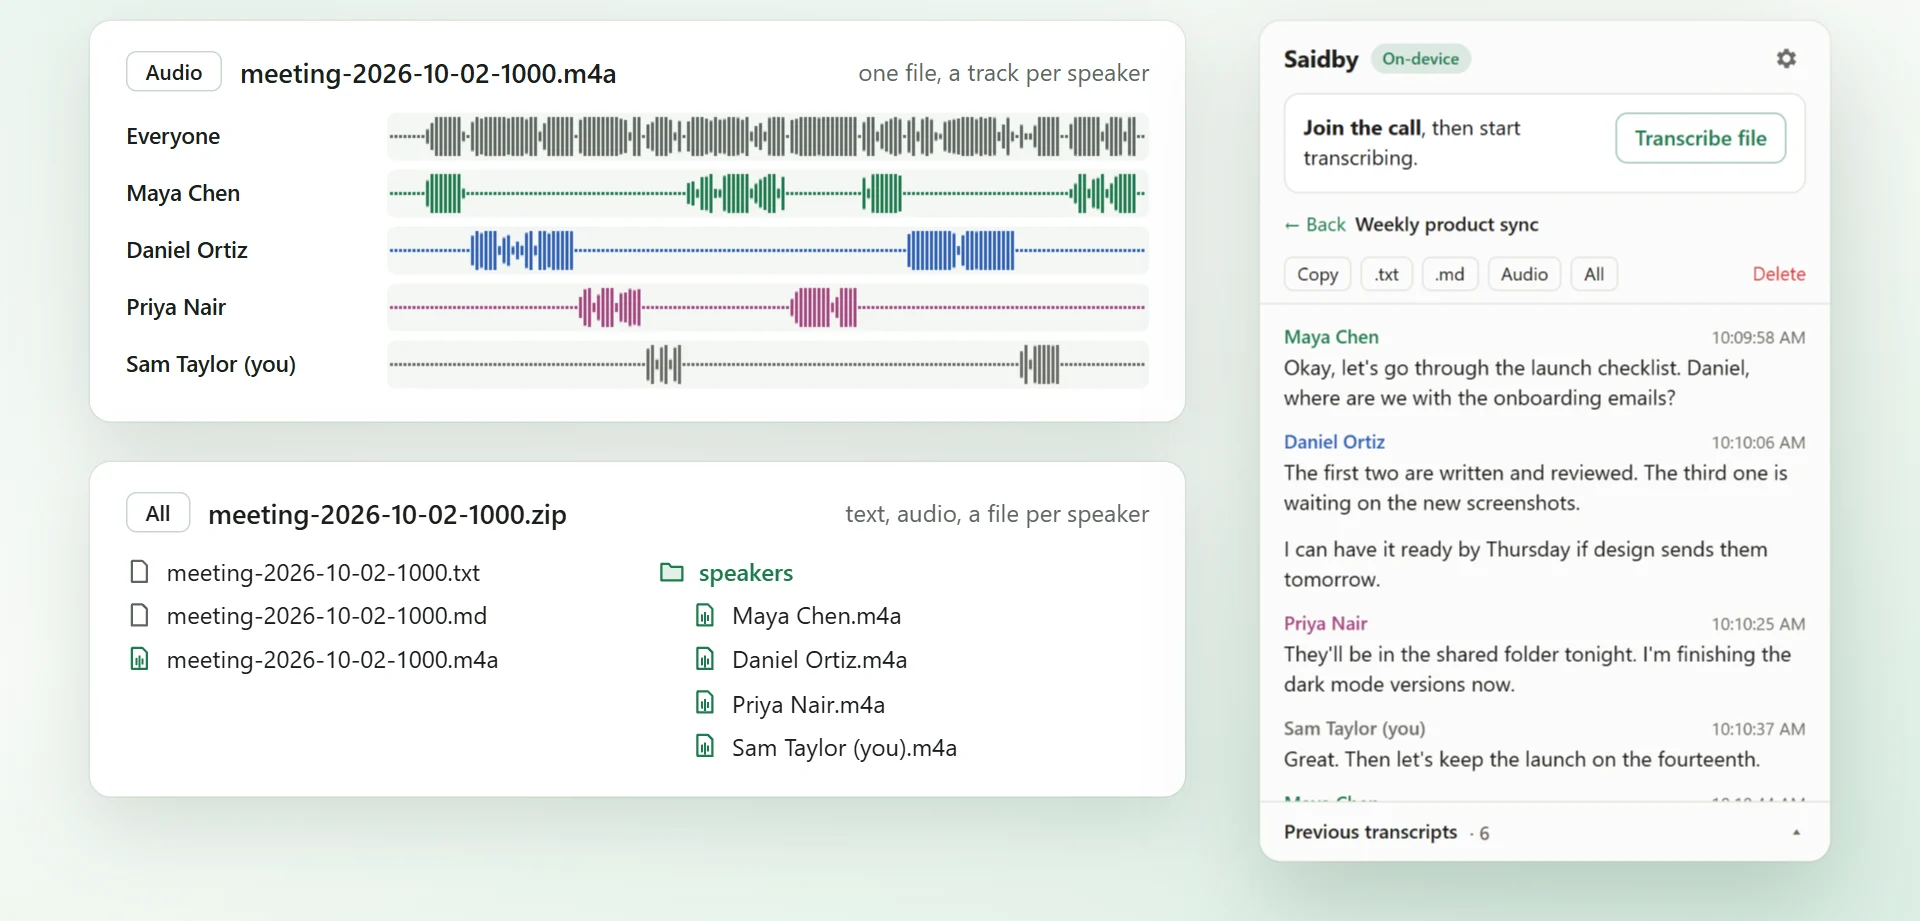Open the speakers folder label

point(746,572)
